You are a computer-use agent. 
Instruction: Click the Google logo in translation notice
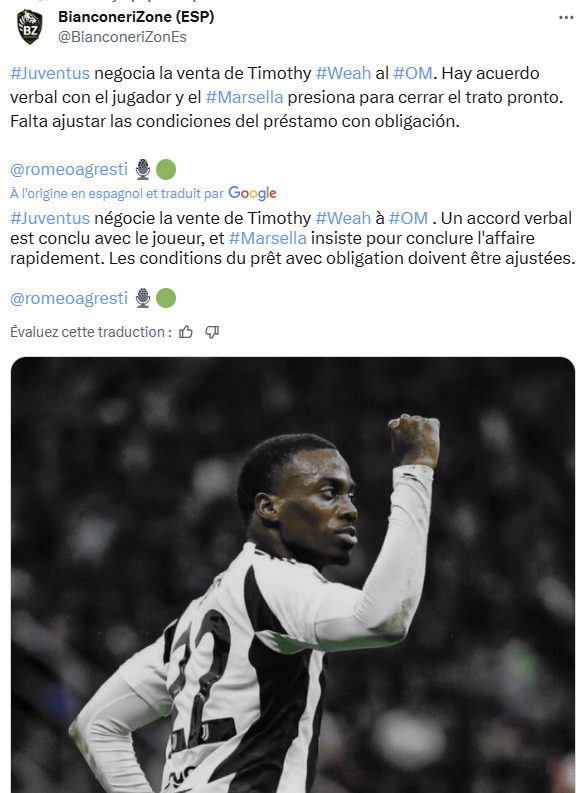point(252,193)
